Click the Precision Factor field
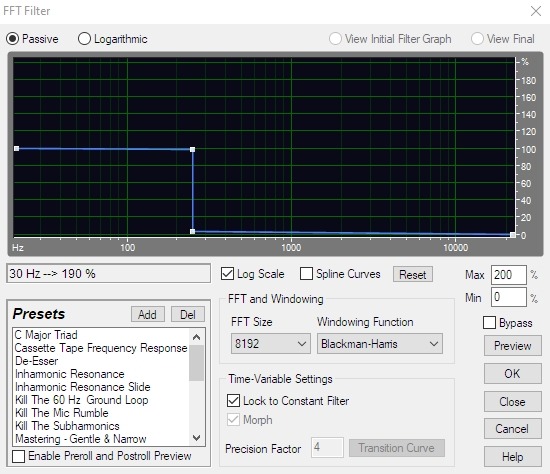 pyautogui.click(x=327, y=447)
